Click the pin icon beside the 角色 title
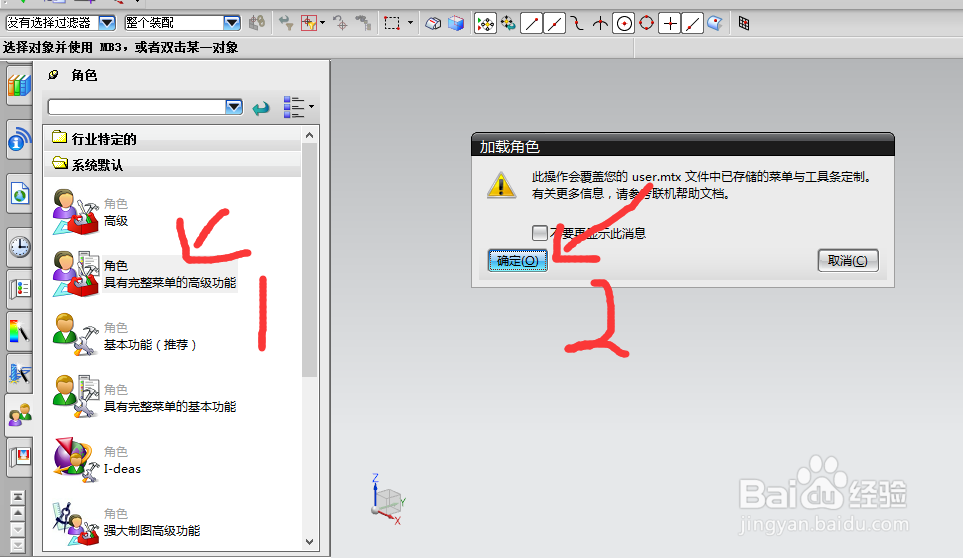The width and height of the screenshot is (963, 558). click(53, 75)
